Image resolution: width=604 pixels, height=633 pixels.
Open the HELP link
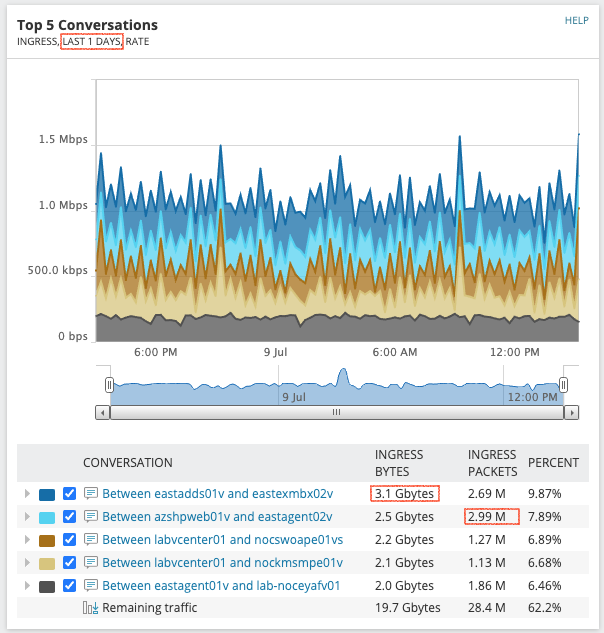(x=577, y=21)
